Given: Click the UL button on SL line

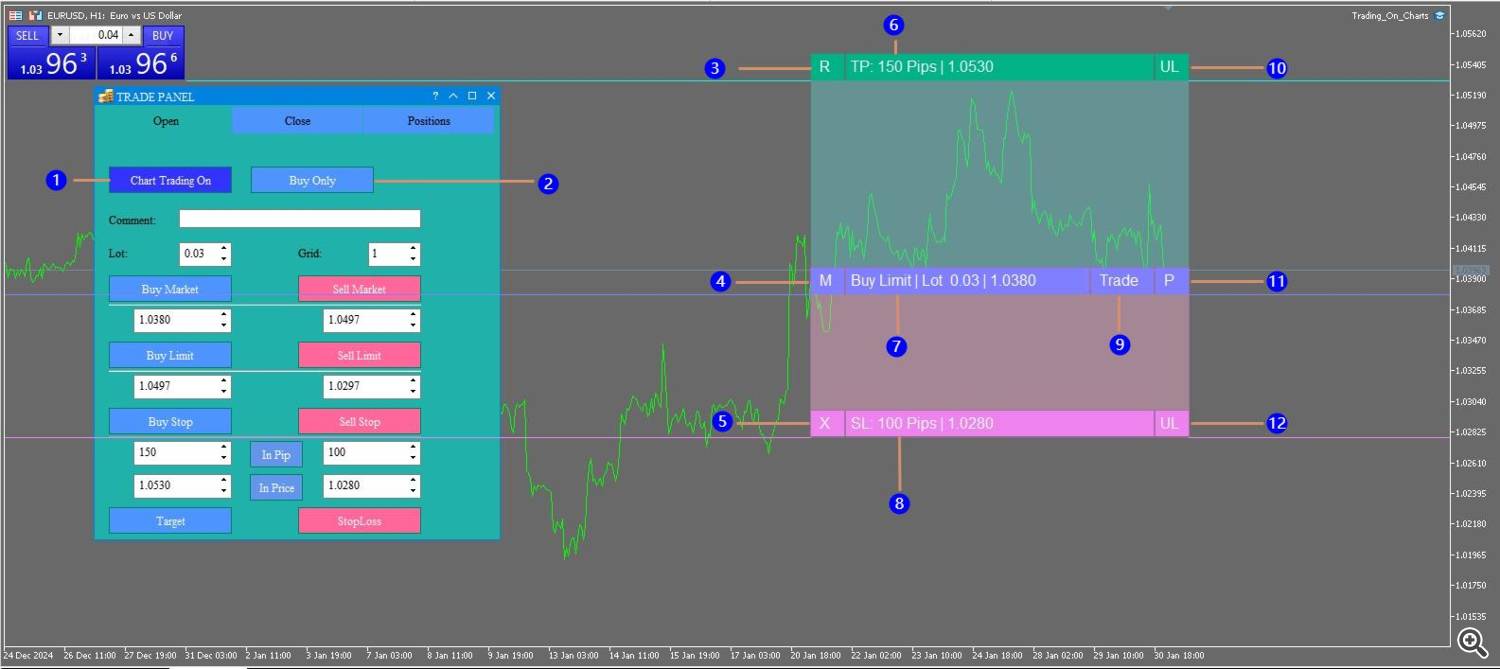Looking at the screenshot, I should pyautogui.click(x=1171, y=423).
